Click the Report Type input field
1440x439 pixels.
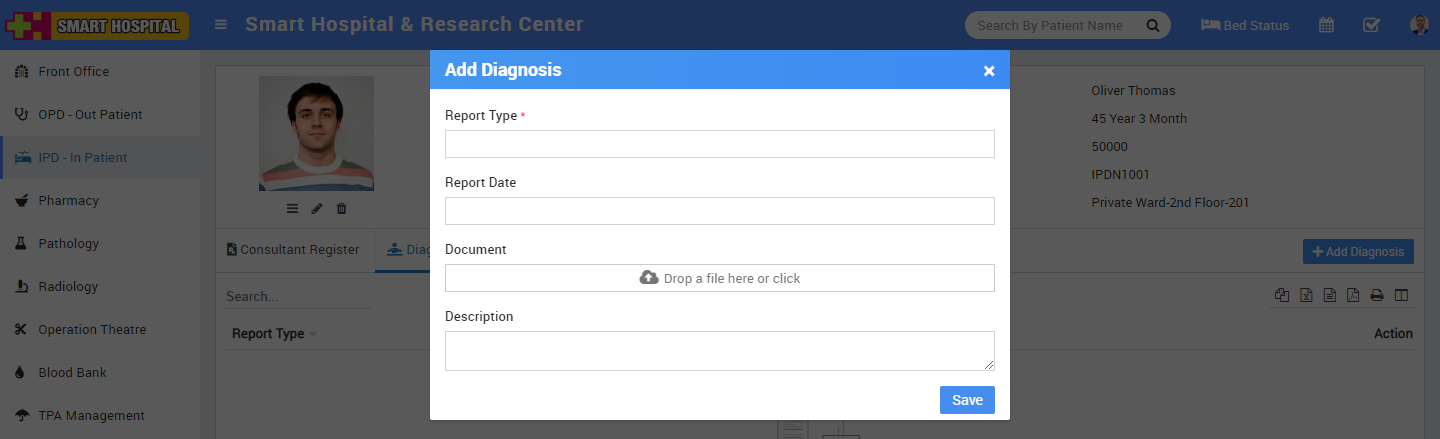[x=719, y=144]
